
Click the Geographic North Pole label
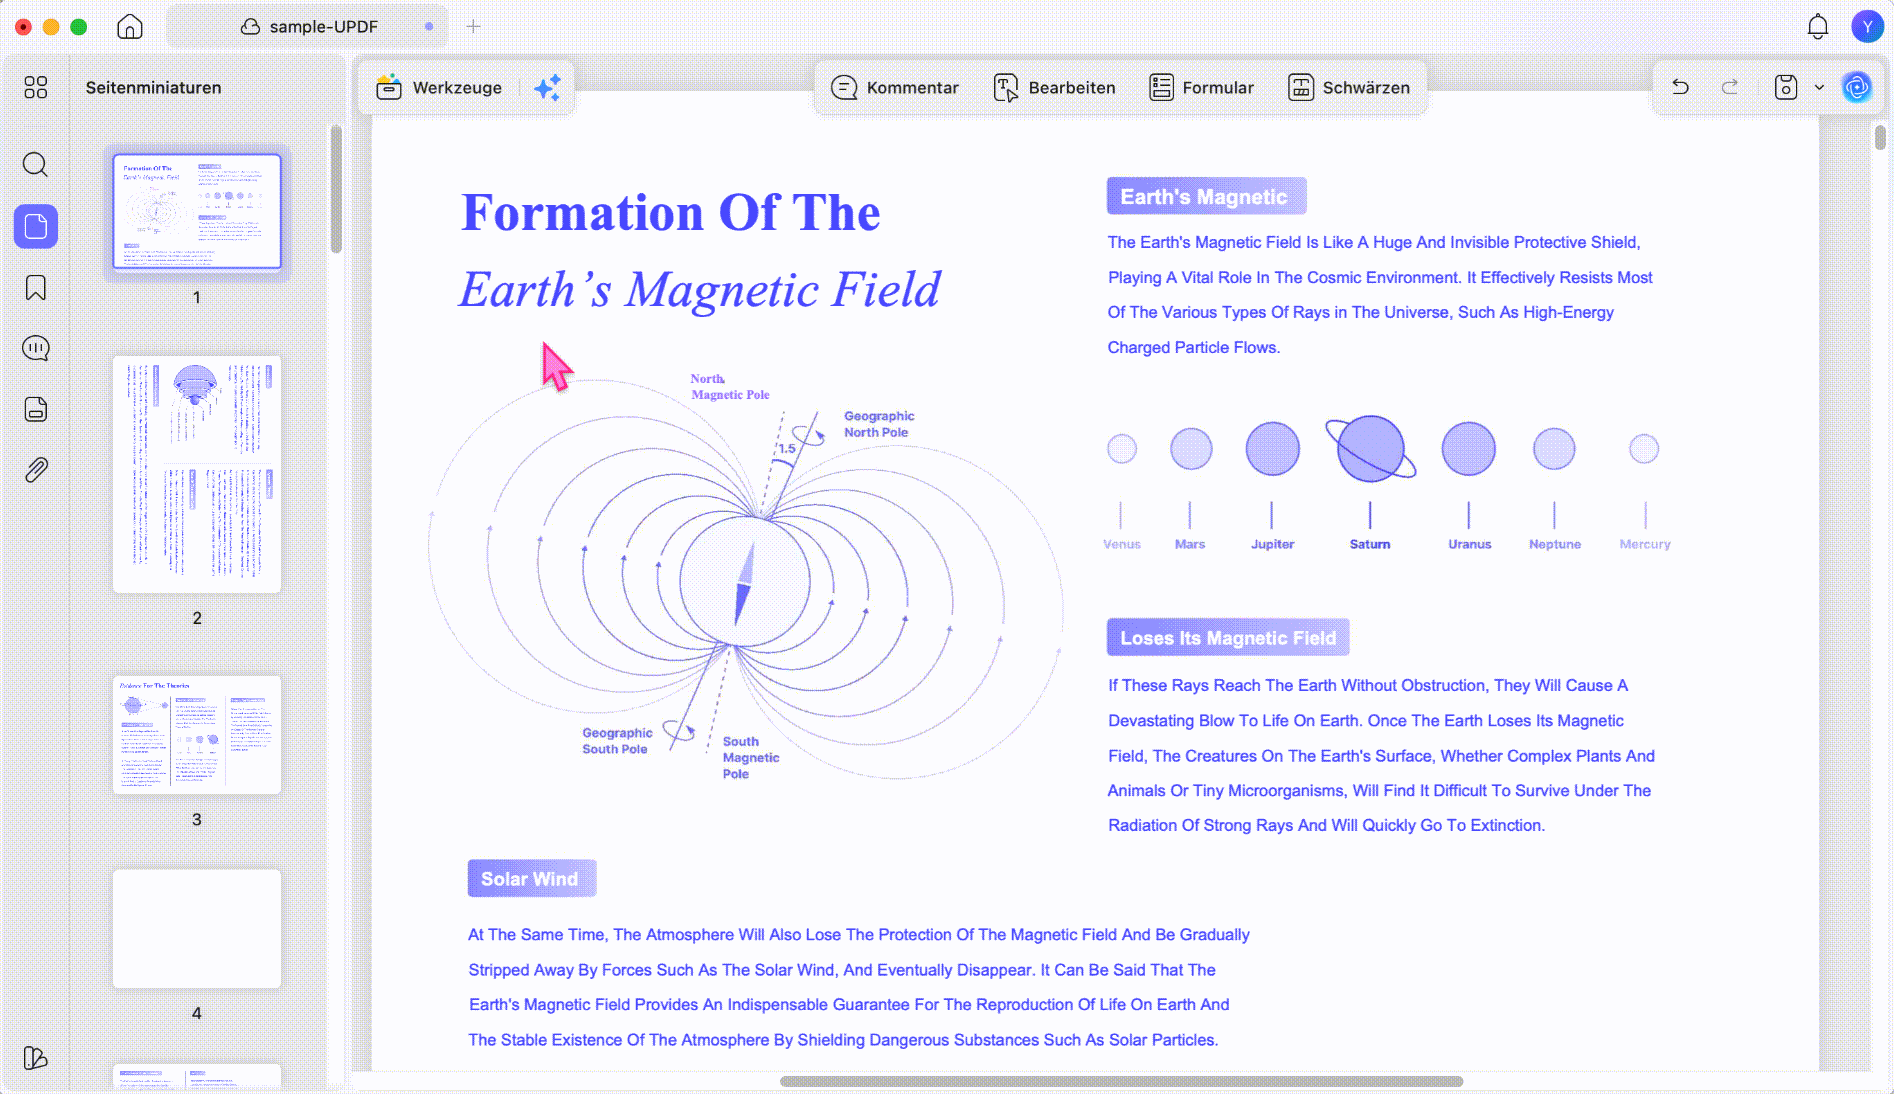(879, 424)
